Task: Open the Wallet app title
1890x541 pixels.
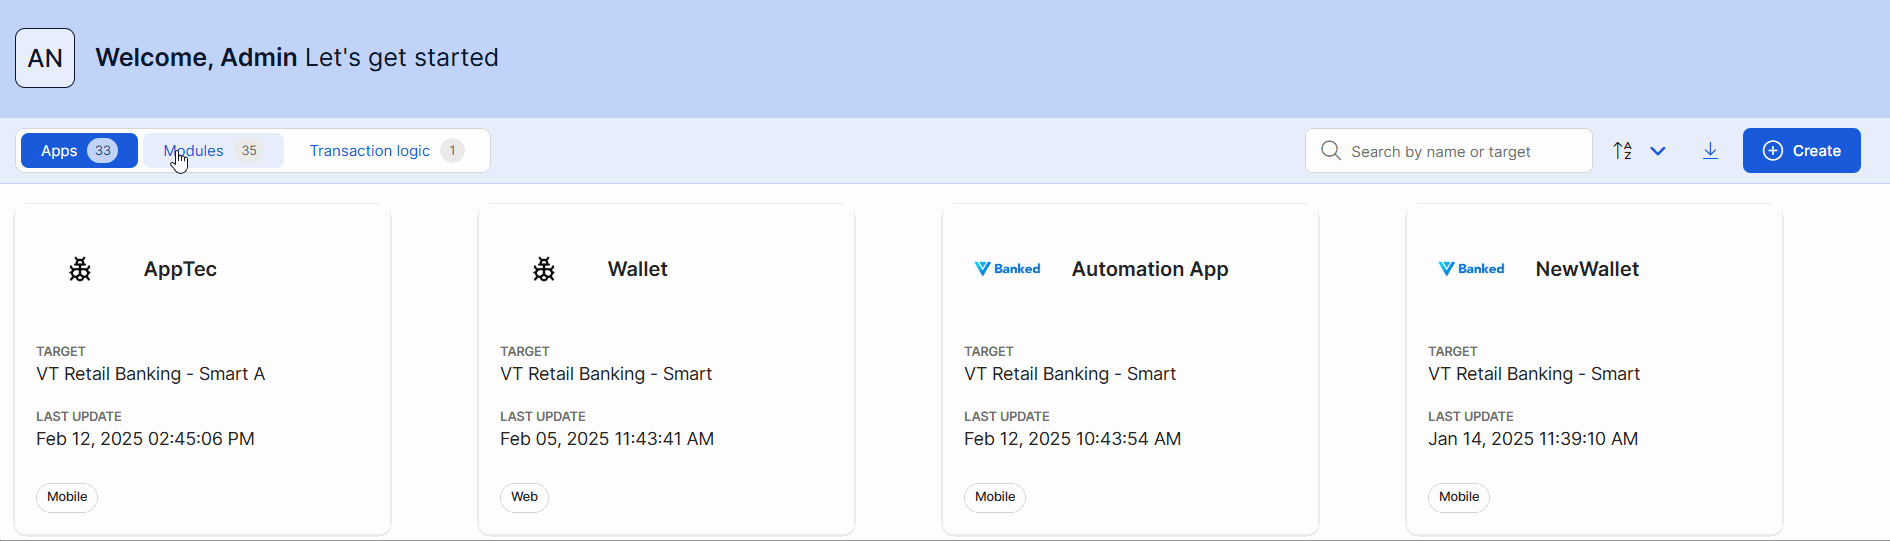Action: 637,269
